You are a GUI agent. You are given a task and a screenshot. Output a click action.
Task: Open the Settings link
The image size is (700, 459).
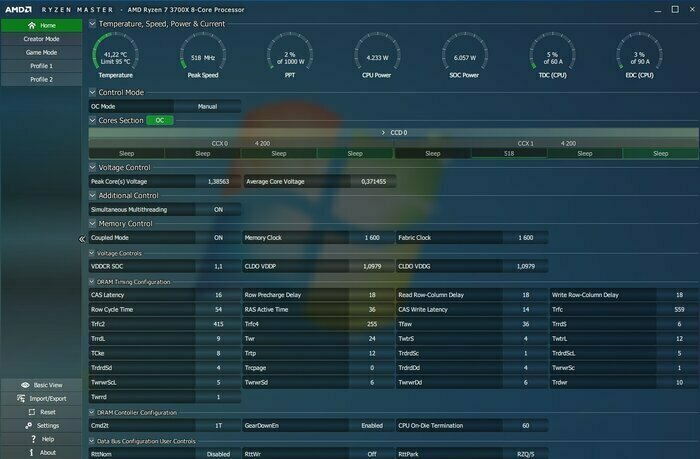(x=41, y=426)
